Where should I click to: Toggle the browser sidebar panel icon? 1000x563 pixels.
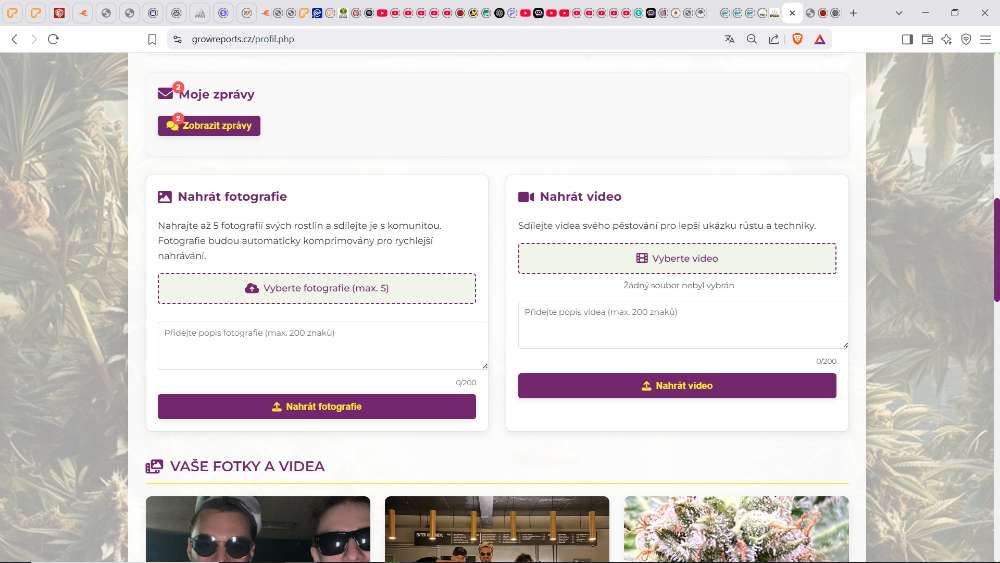click(x=907, y=39)
